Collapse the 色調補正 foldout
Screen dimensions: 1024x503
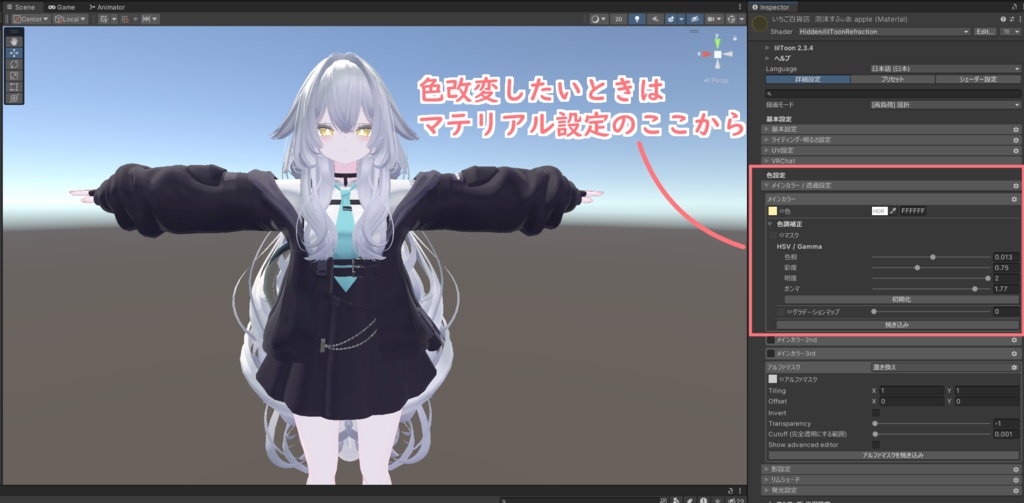point(770,223)
